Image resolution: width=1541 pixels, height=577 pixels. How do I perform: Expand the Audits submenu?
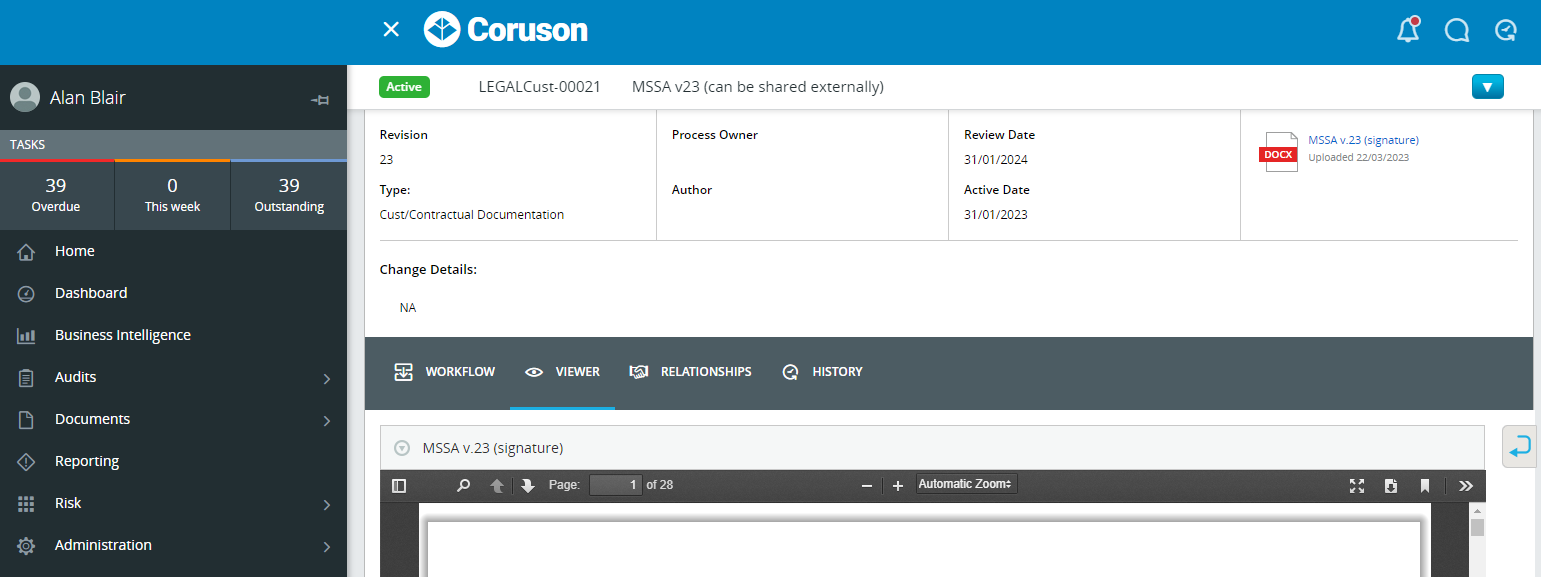326,379
